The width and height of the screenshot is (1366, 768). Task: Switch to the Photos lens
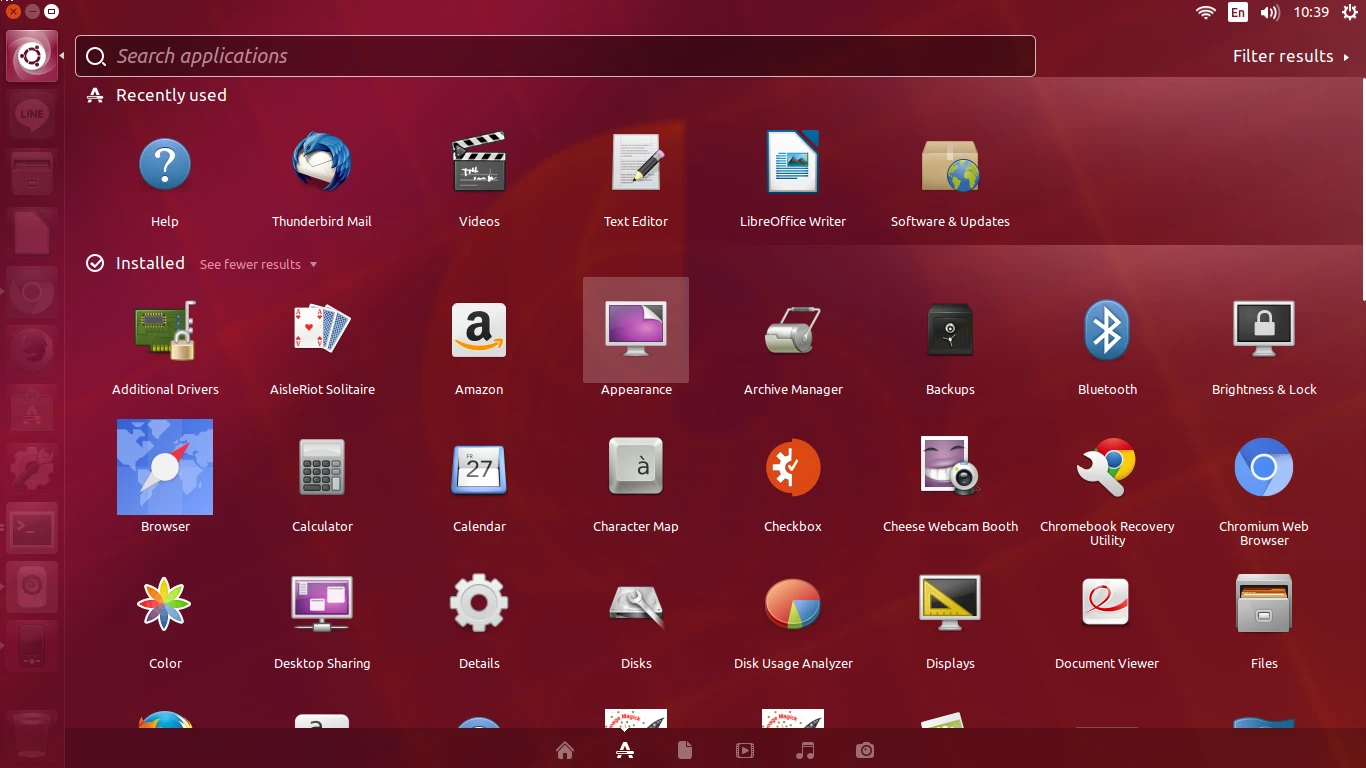pos(865,750)
